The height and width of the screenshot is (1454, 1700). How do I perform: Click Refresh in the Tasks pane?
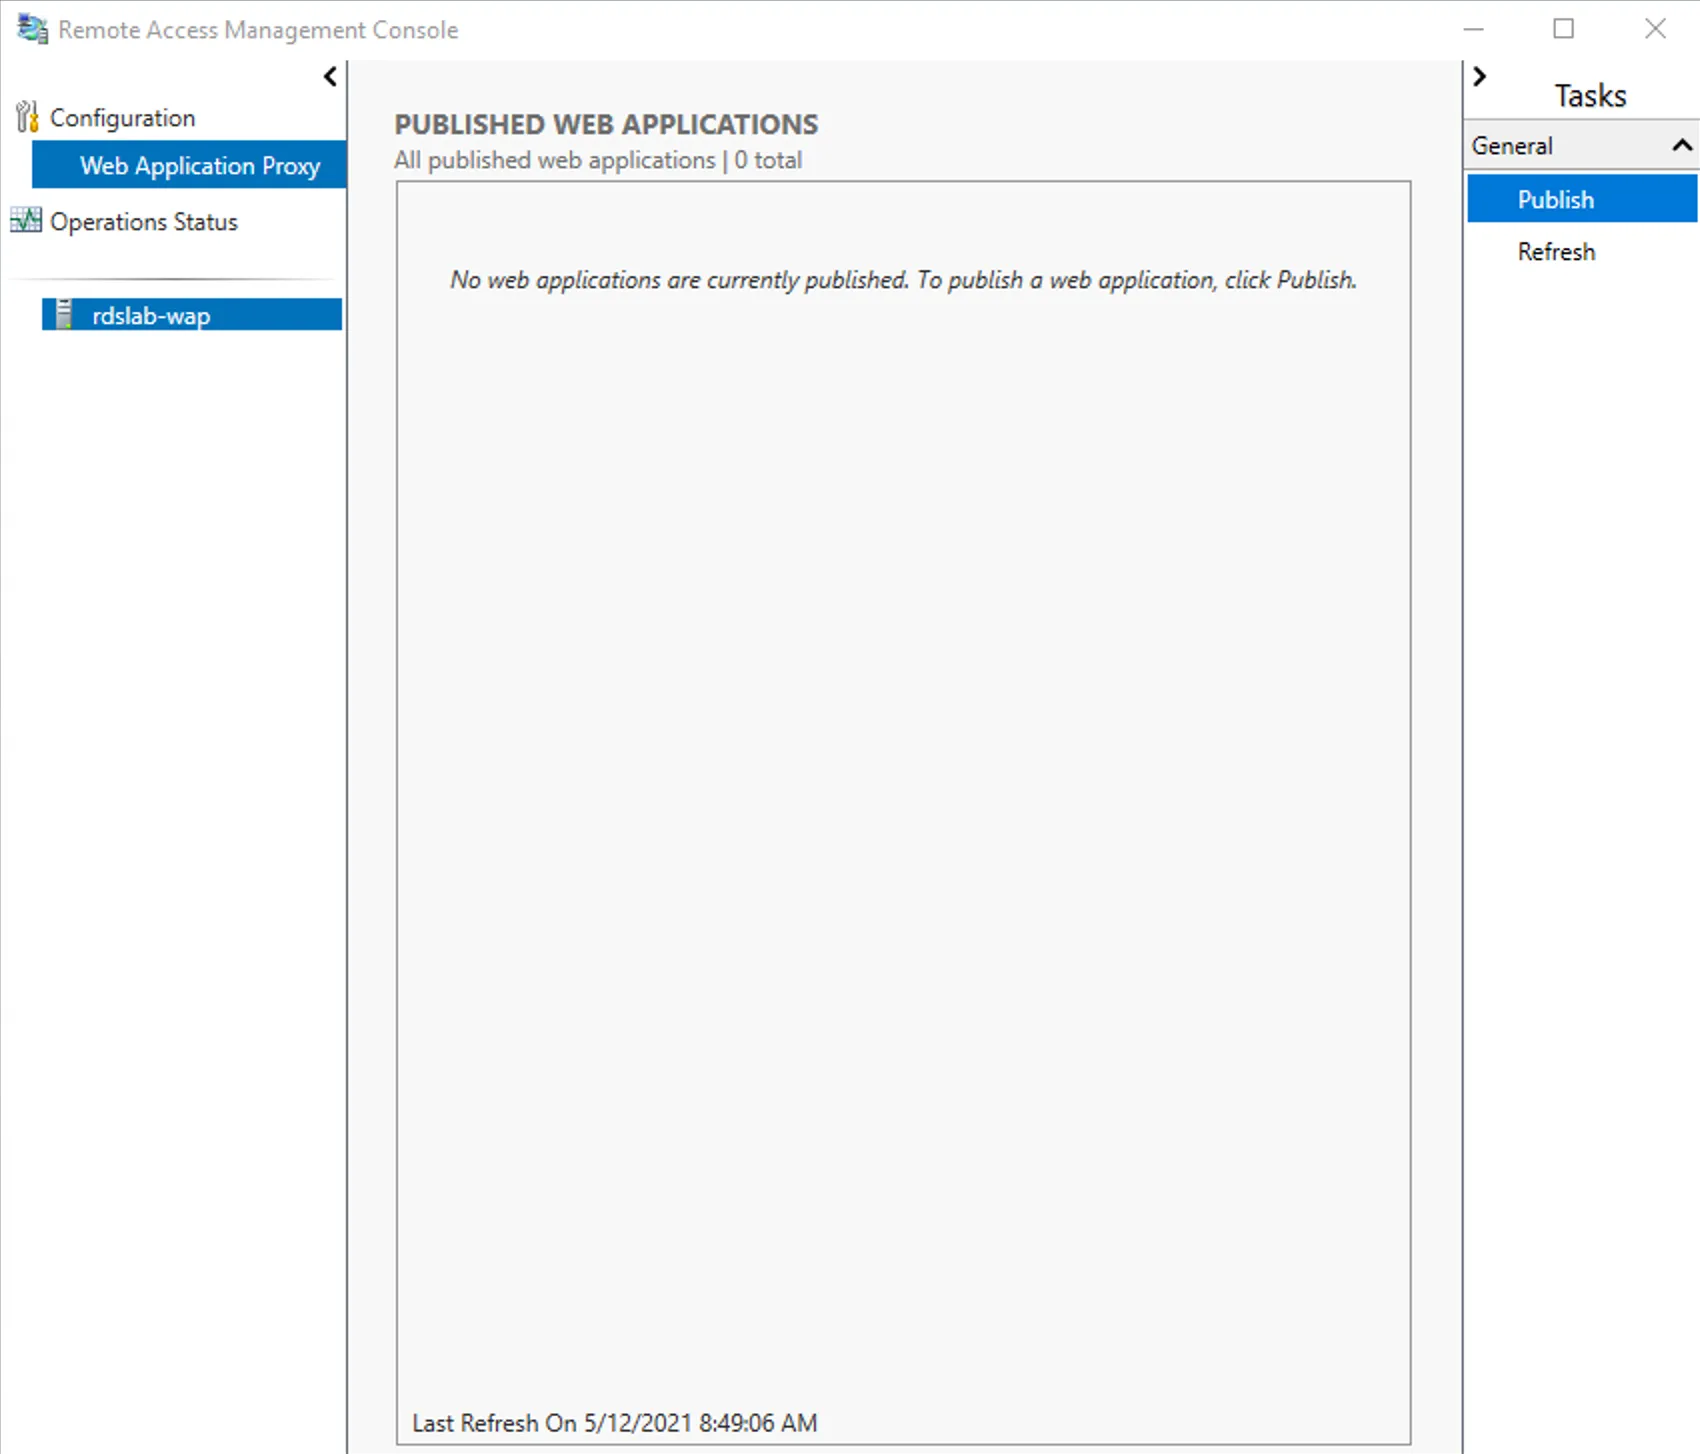pyautogui.click(x=1555, y=251)
